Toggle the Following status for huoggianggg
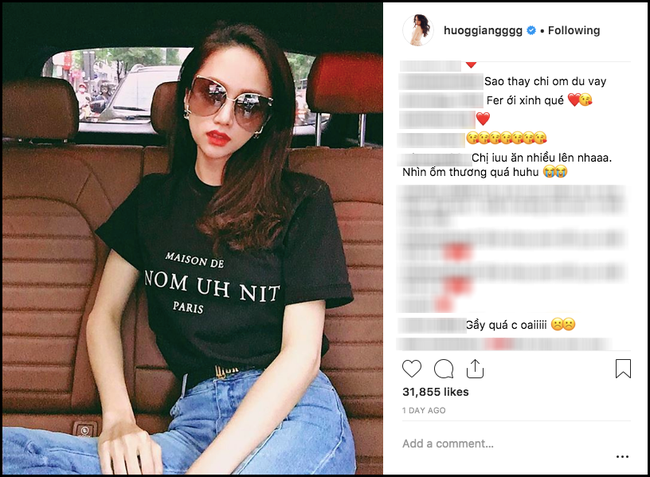The image size is (650, 477). pyautogui.click(x=570, y=31)
